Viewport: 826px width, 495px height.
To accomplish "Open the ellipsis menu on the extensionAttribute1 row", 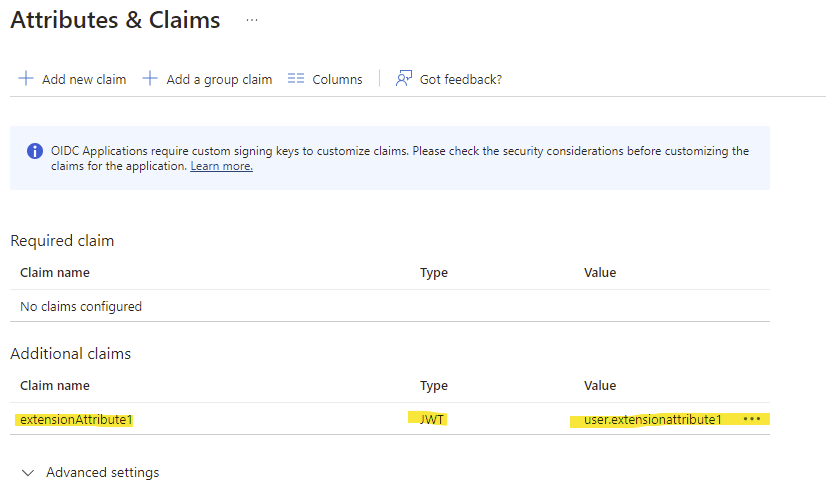I will pyautogui.click(x=752, y=419).
